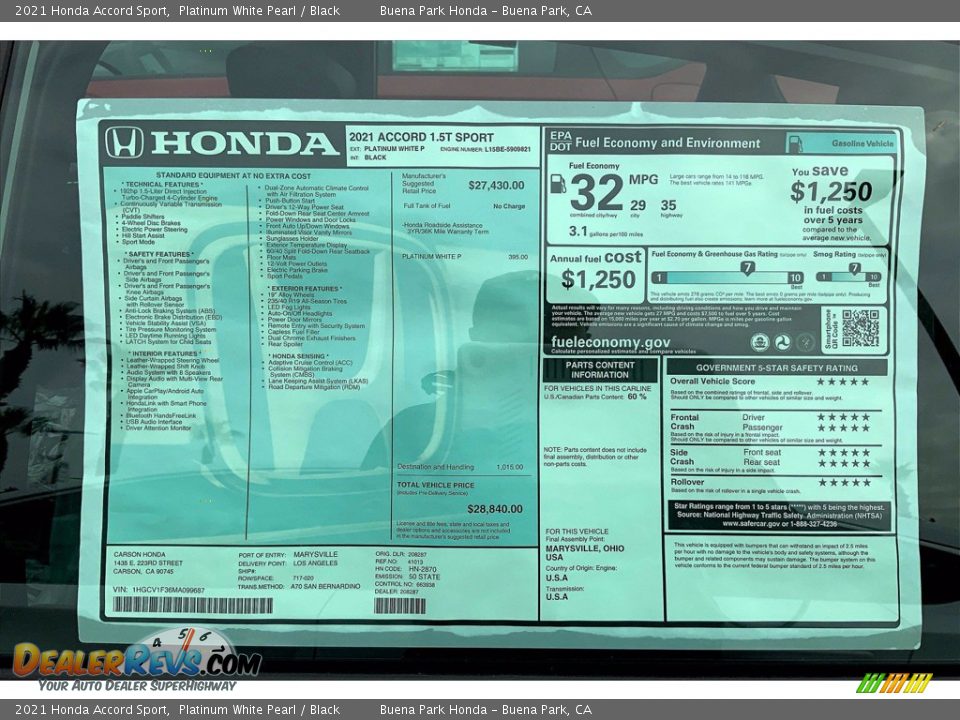Click the '2021 Honda Accord Sport' title in top caption

(x=92, y=10)
